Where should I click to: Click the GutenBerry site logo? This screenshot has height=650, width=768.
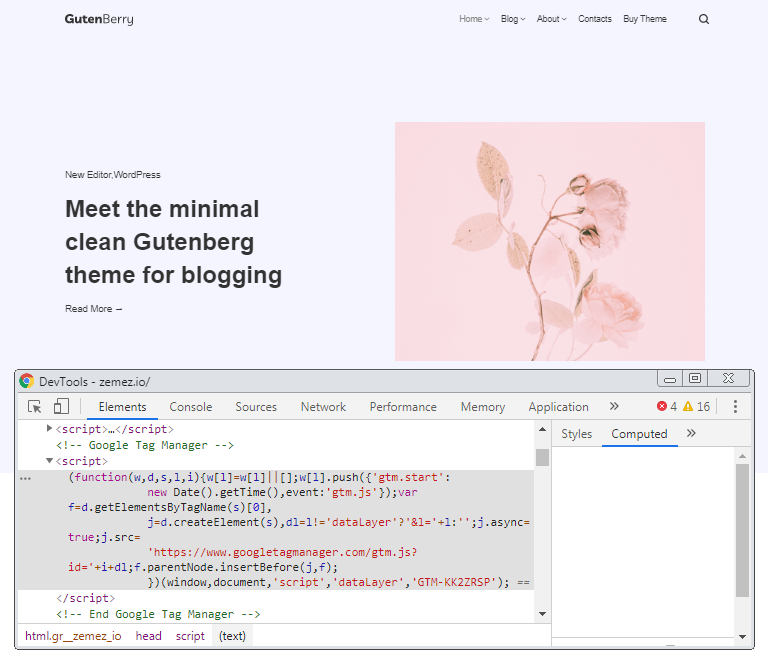pyautogui.click(x=99, y=19)
